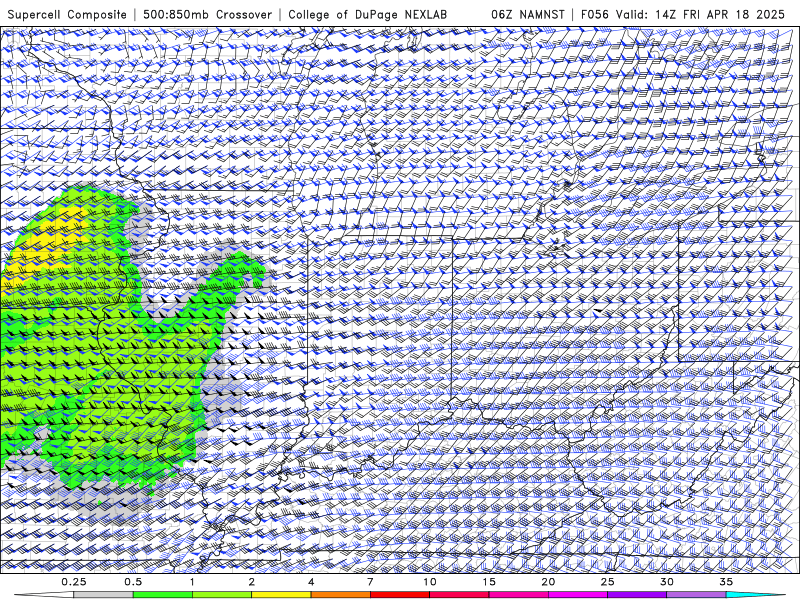Select the gray swatch between 0.25 and 0.5
The width and height of the screenshot is (800, 600).
[x=104, y=595]
